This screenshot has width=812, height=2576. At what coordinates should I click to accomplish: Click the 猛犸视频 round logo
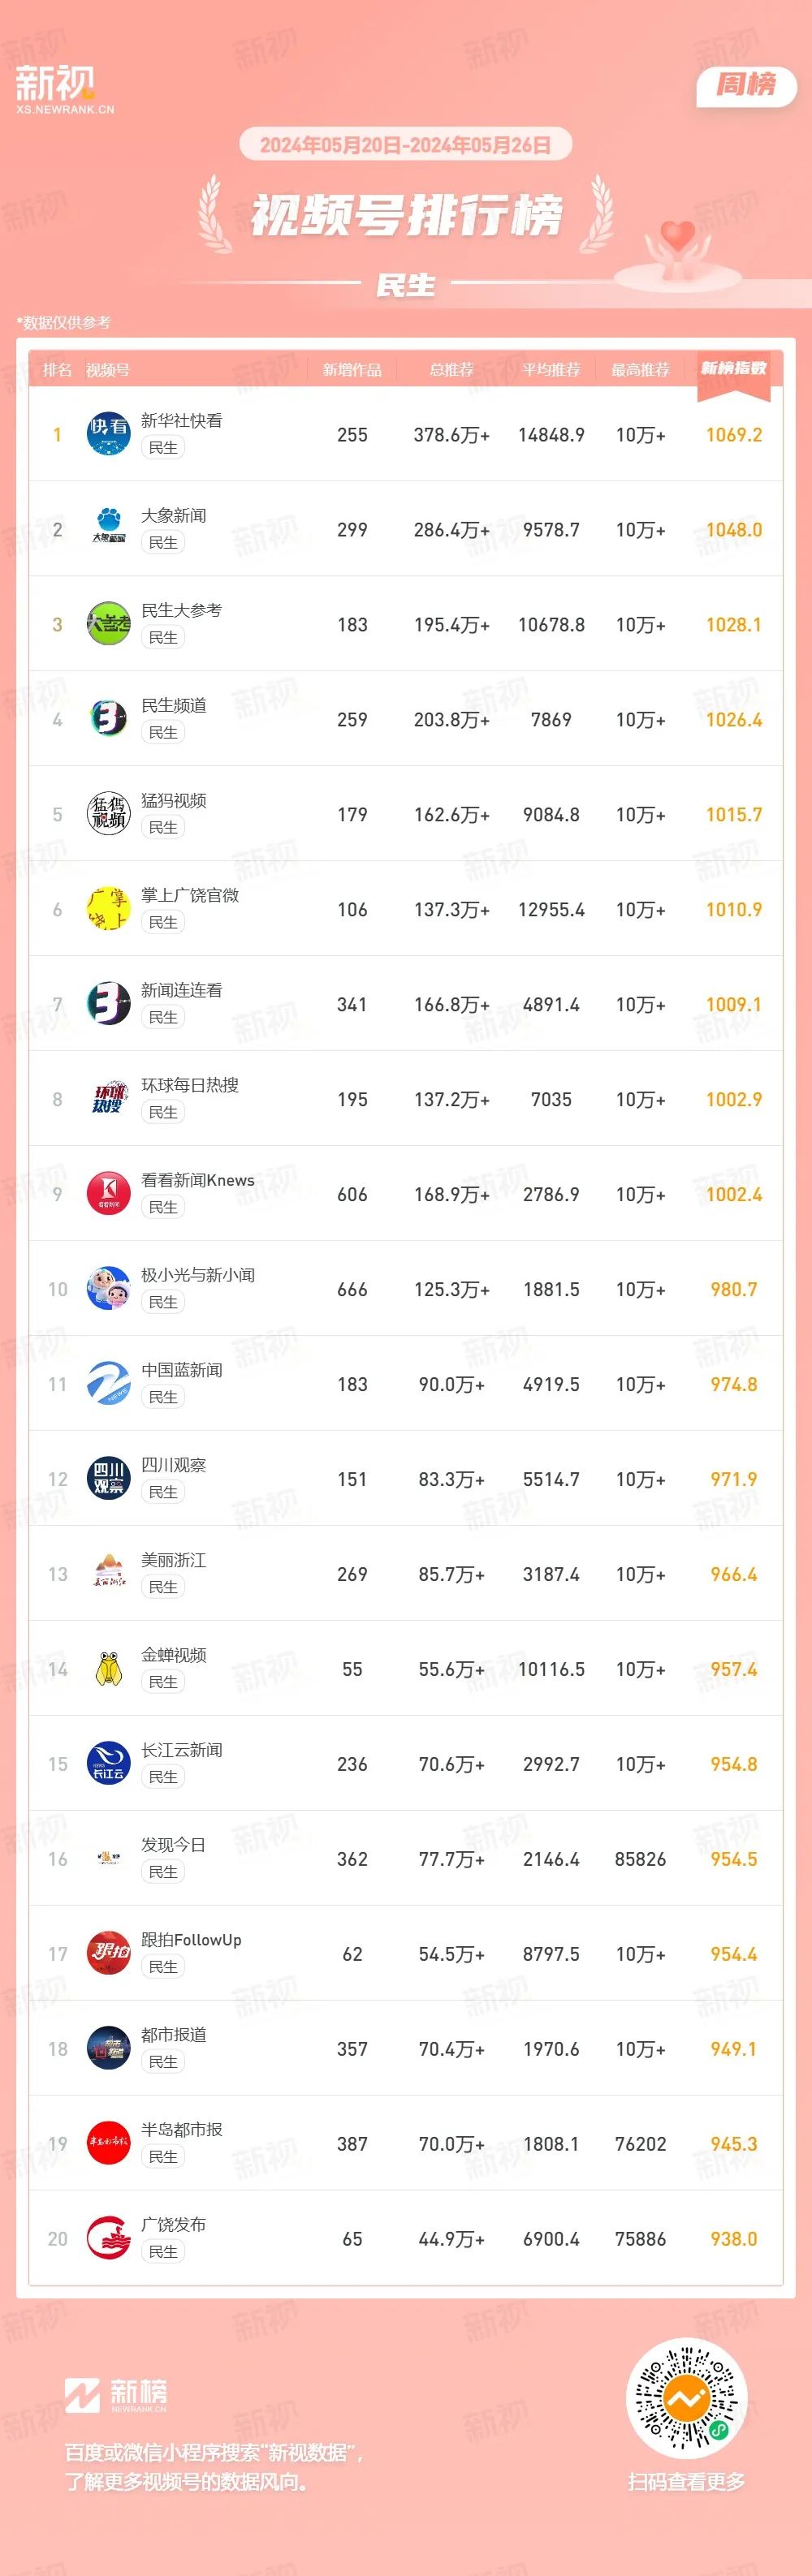pos(108,814)
